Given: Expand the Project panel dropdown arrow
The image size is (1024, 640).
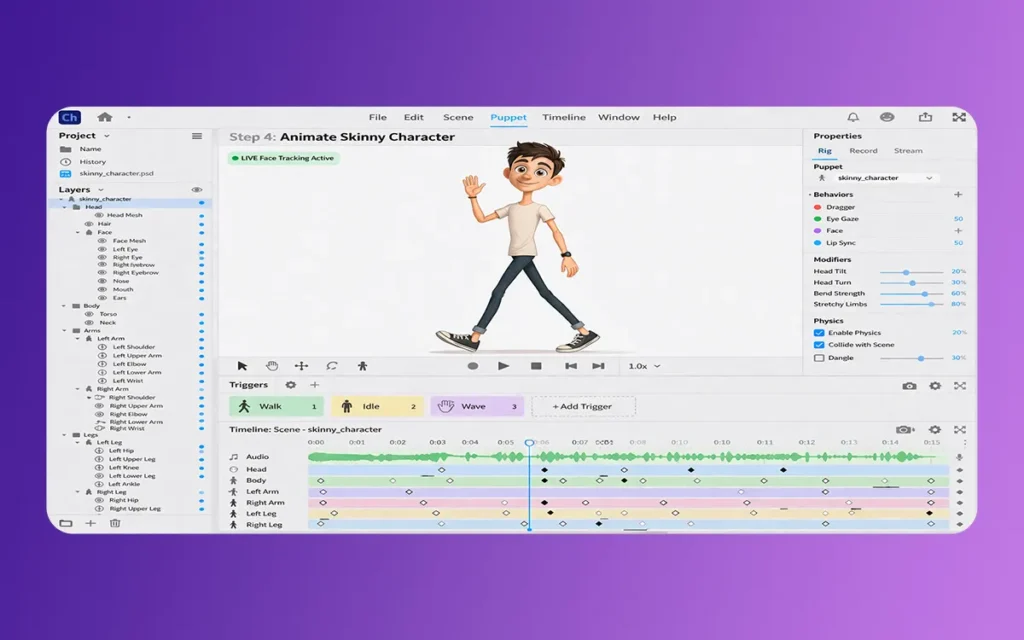Looking at the screenshot, I should 107,136.
